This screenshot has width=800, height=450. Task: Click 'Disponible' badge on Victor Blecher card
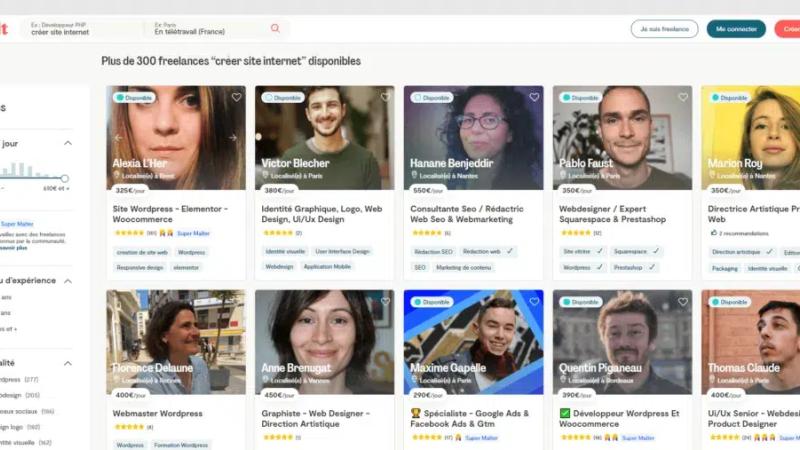283,97
